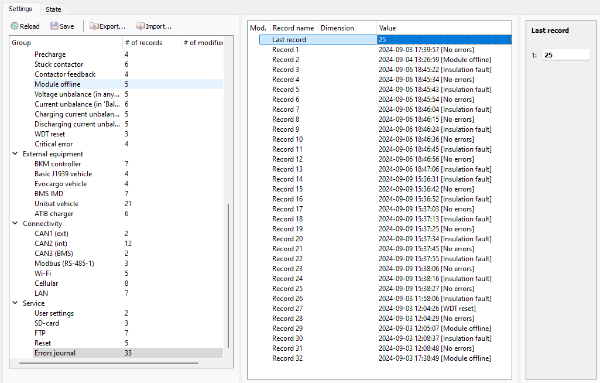This screenshot has width=600, height=383.
Task: Click the Mod. column header
Action: 259,28
